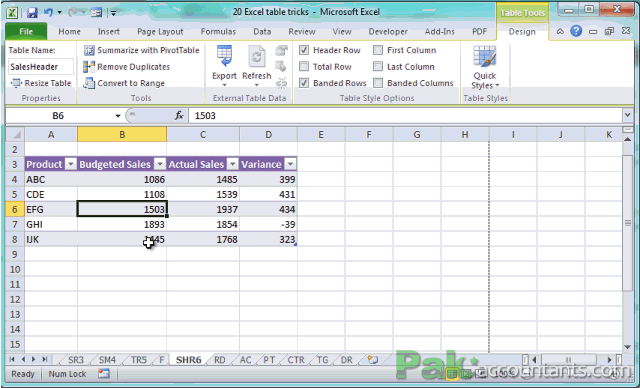Click Summarize with PivotTable
This screenshot has width=640, height=388.
point(142,50)
